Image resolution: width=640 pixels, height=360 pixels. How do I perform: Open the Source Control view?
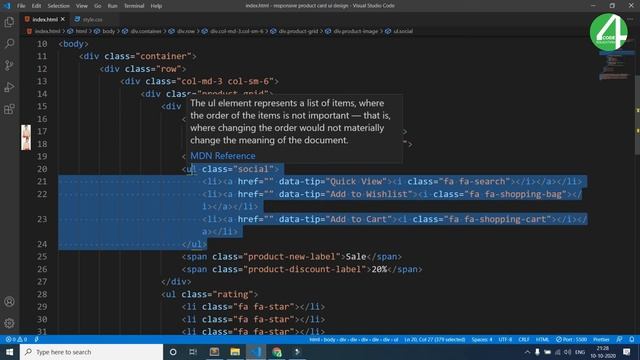(x=9, y=65)
